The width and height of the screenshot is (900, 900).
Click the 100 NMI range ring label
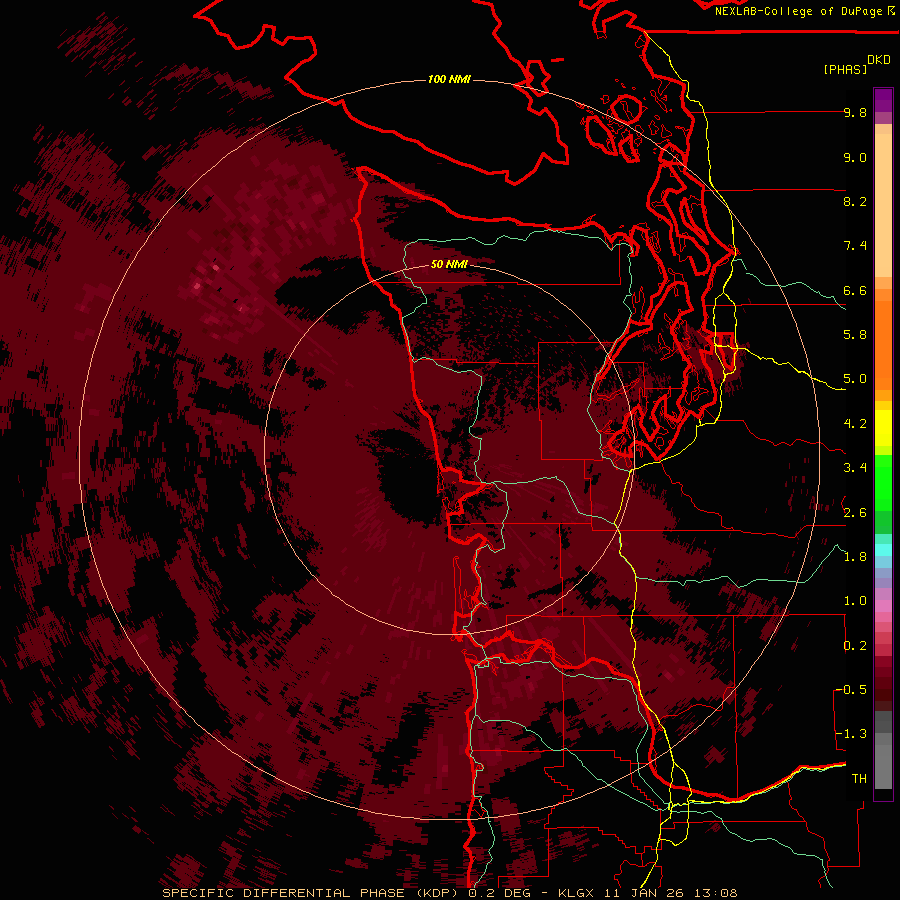click(x=449, y=79)
